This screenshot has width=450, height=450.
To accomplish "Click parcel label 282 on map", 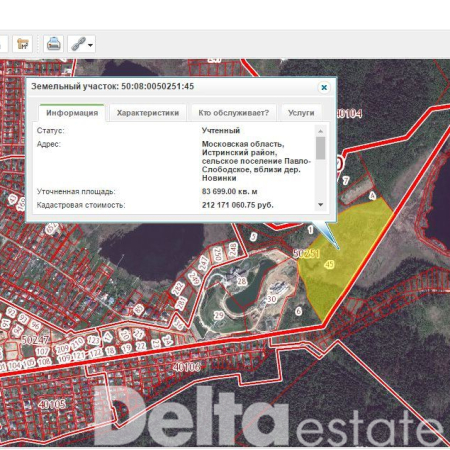I will pos(178,289).
